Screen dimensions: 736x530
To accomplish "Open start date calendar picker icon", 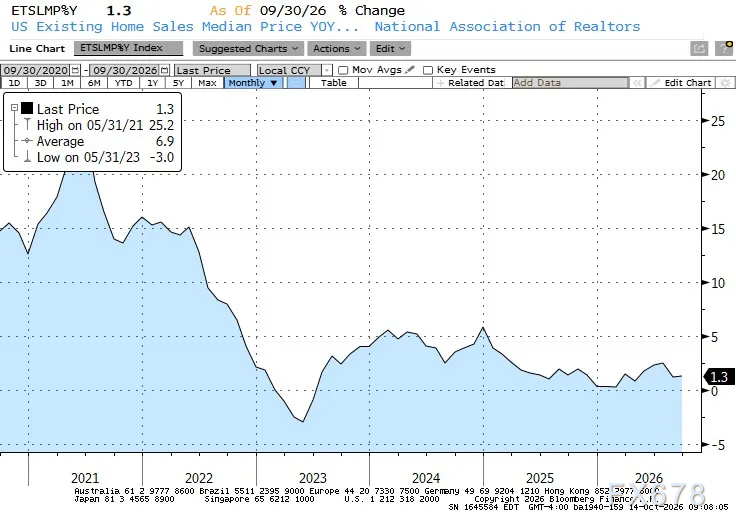I will (x=76, y=70).
